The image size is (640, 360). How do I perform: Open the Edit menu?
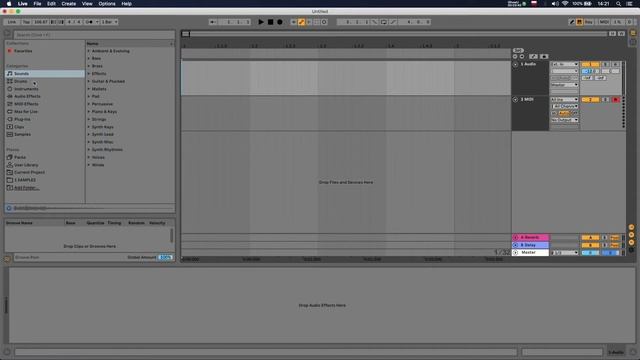coord(51,4)
